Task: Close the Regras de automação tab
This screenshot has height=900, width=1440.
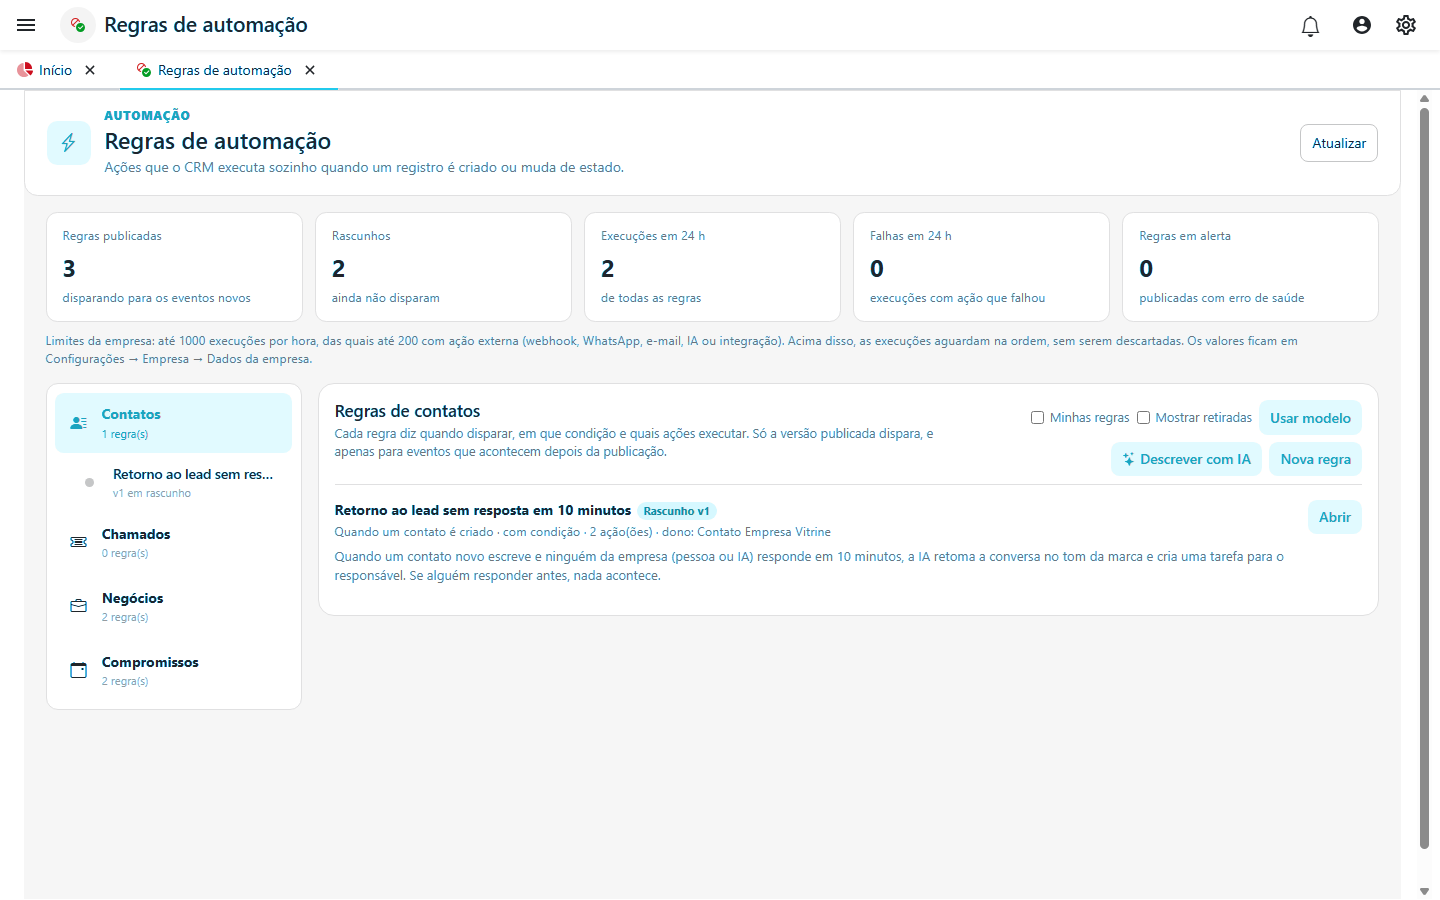Action: coord(310,70)
